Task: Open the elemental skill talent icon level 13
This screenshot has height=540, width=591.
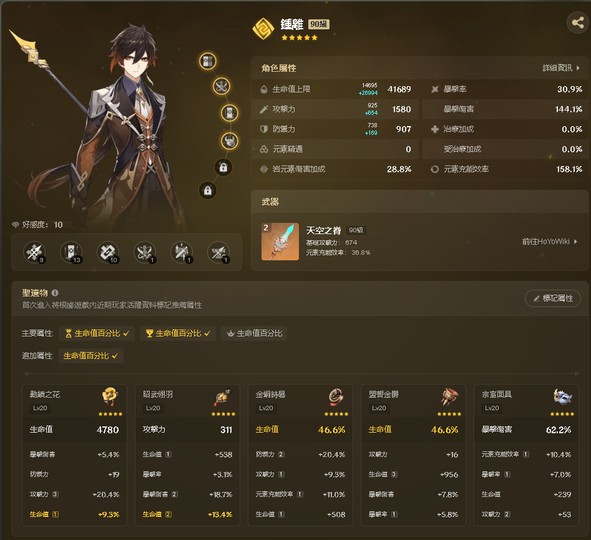Action: point(71,252)
